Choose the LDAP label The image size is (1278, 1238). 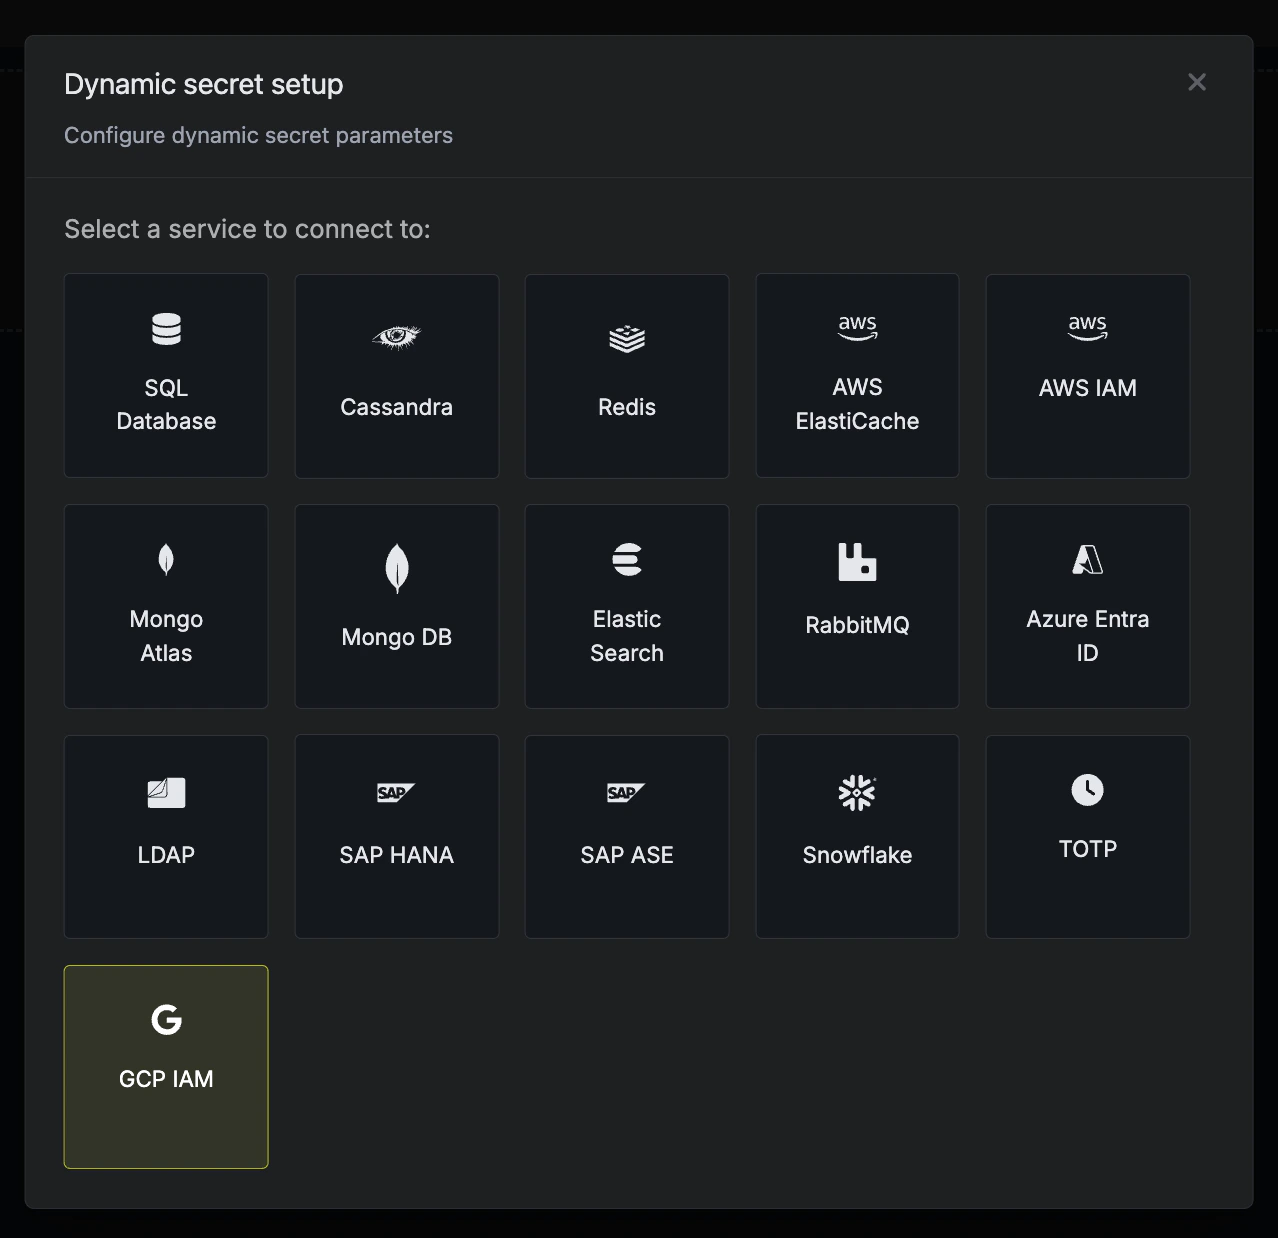[x=166, y=855]
